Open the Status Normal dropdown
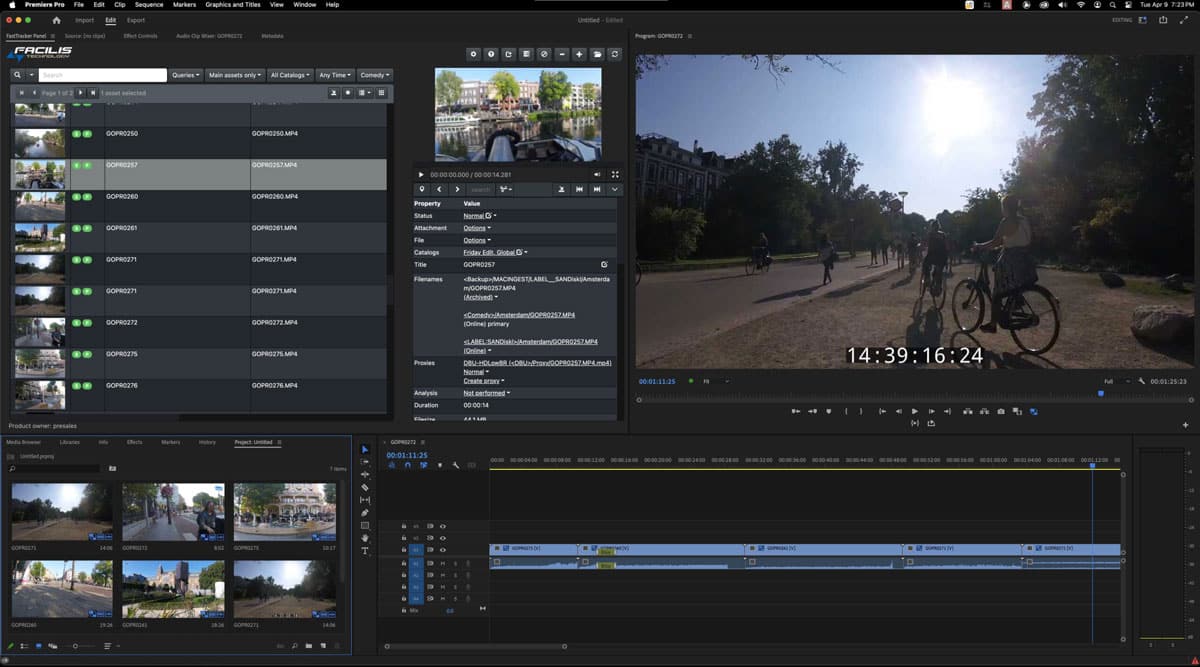1200x667 pixels. pos(480,216)
